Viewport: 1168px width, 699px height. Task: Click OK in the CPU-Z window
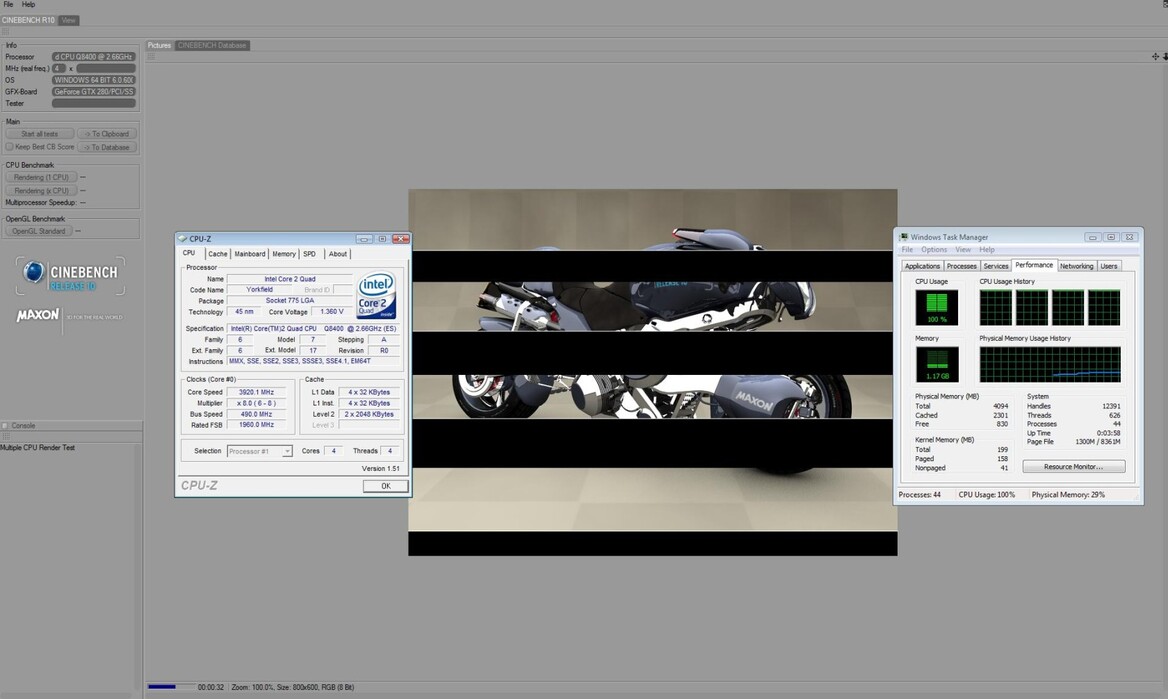385,486
